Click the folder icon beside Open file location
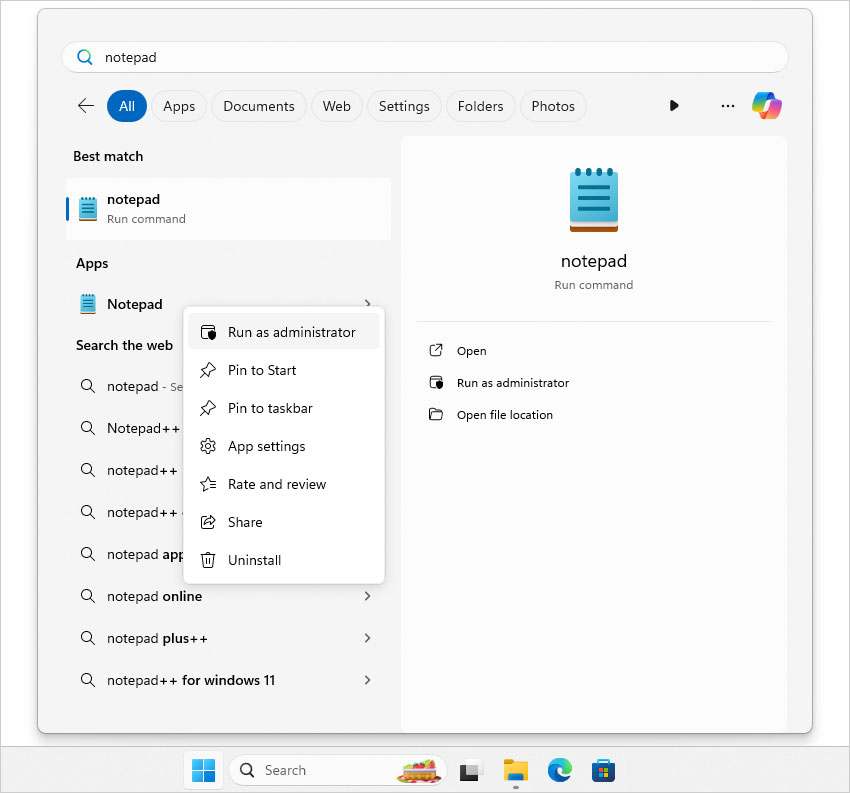 (x=436, y=414)
